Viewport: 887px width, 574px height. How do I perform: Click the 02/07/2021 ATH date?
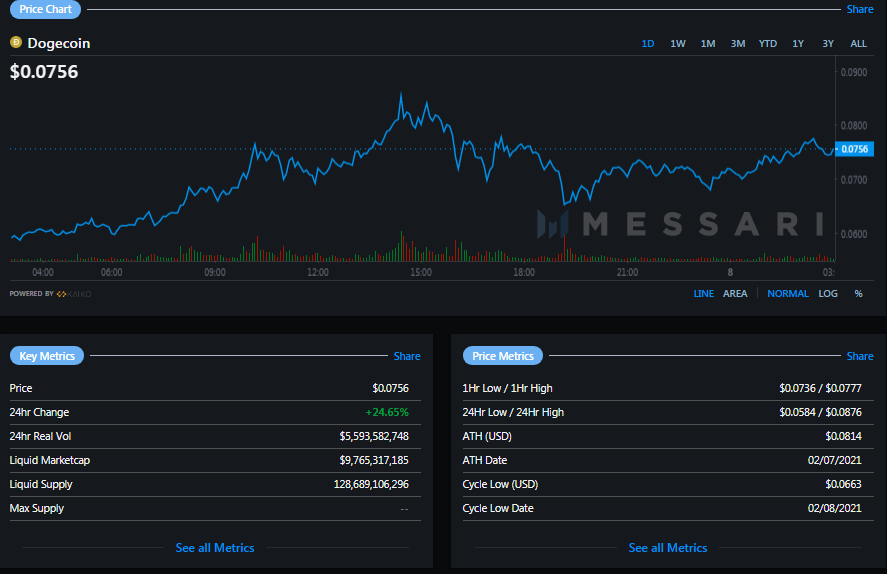834,460
